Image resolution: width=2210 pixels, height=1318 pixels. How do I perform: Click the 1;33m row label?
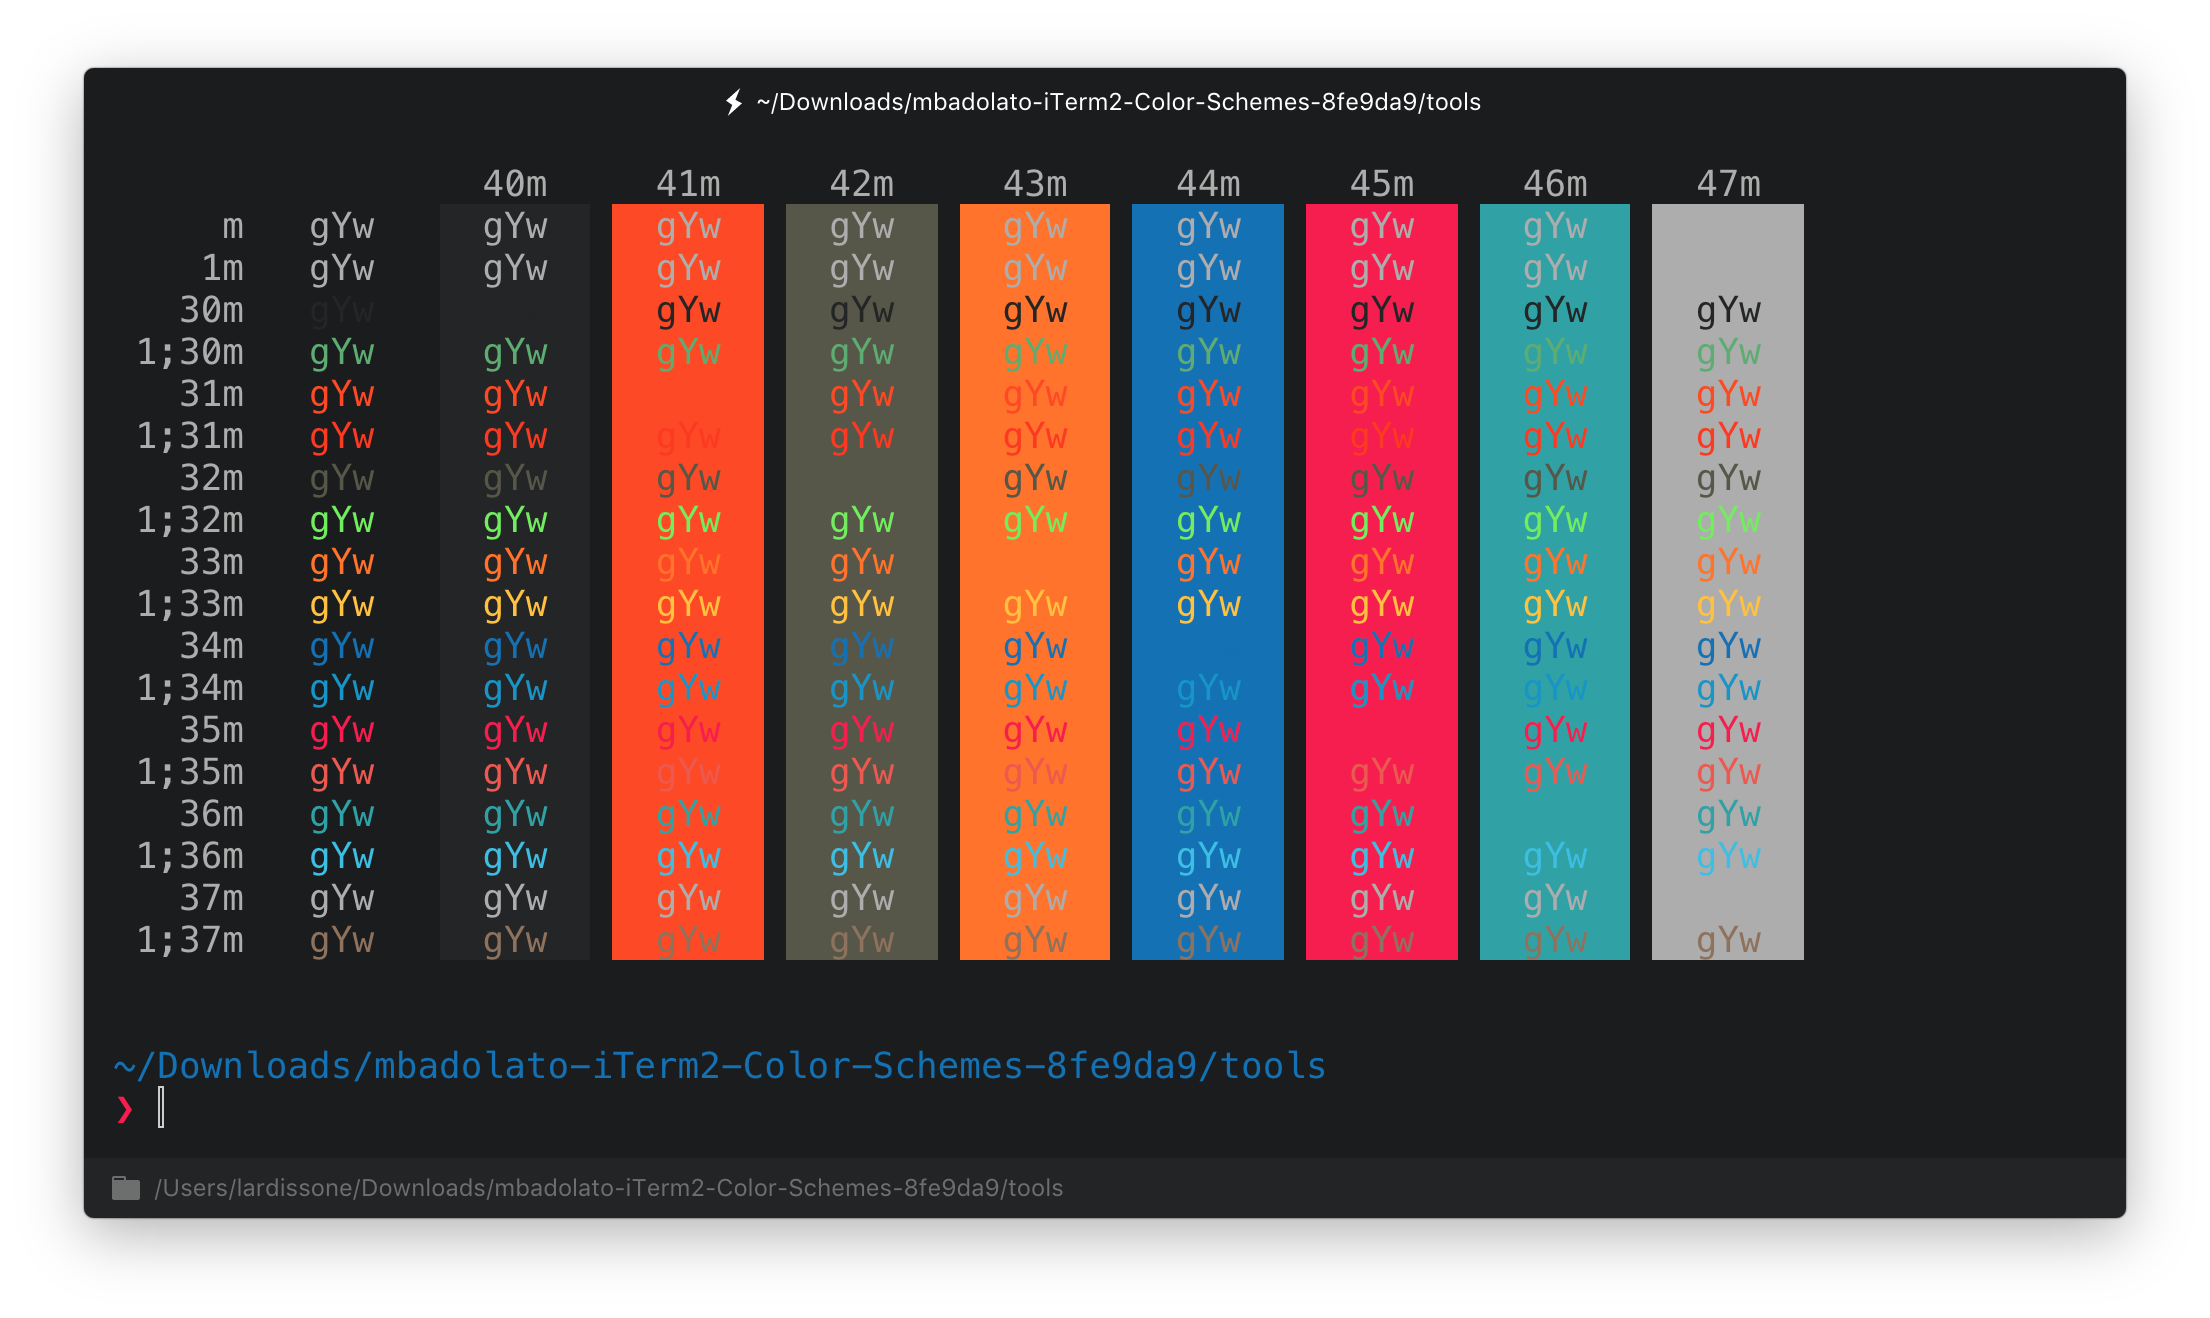[x=190, y=604]
